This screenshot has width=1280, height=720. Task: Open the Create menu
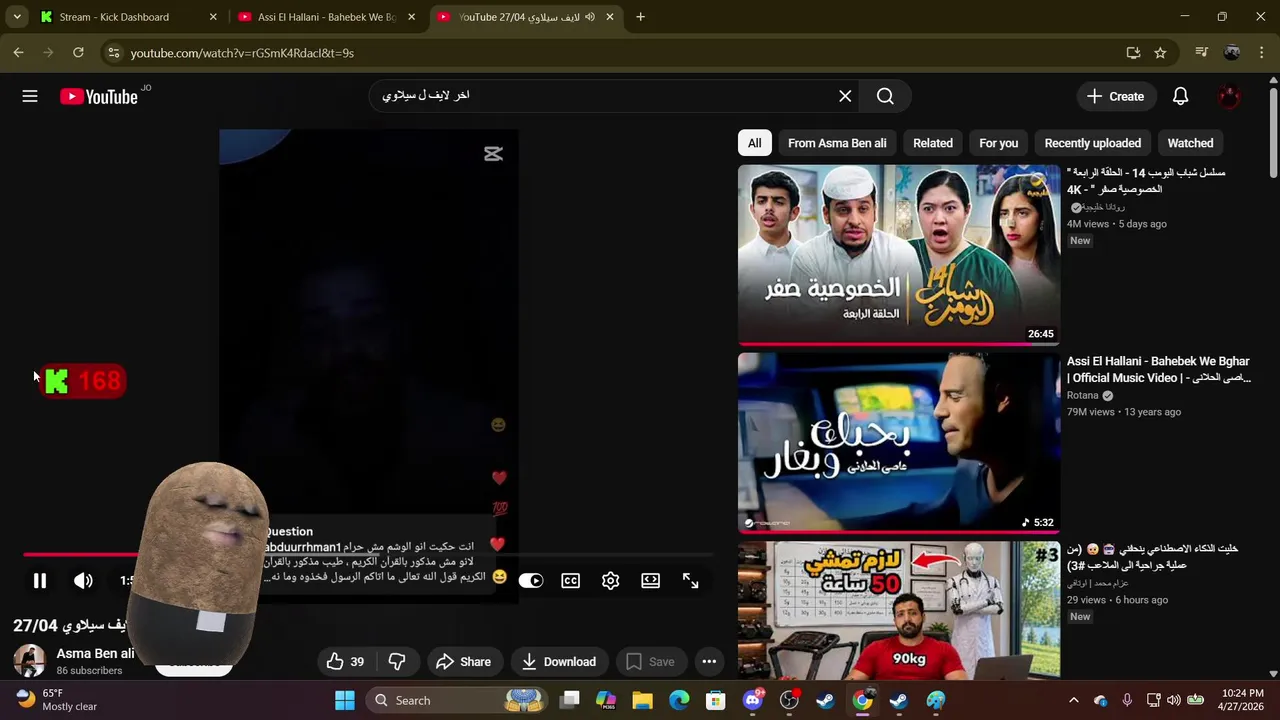point(1115,96)
